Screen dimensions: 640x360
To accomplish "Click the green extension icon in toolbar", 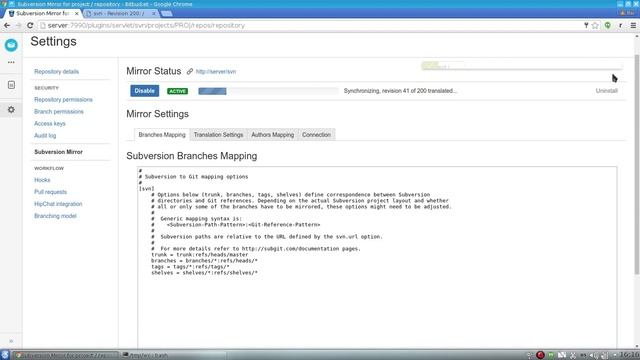I will (608, 25).
